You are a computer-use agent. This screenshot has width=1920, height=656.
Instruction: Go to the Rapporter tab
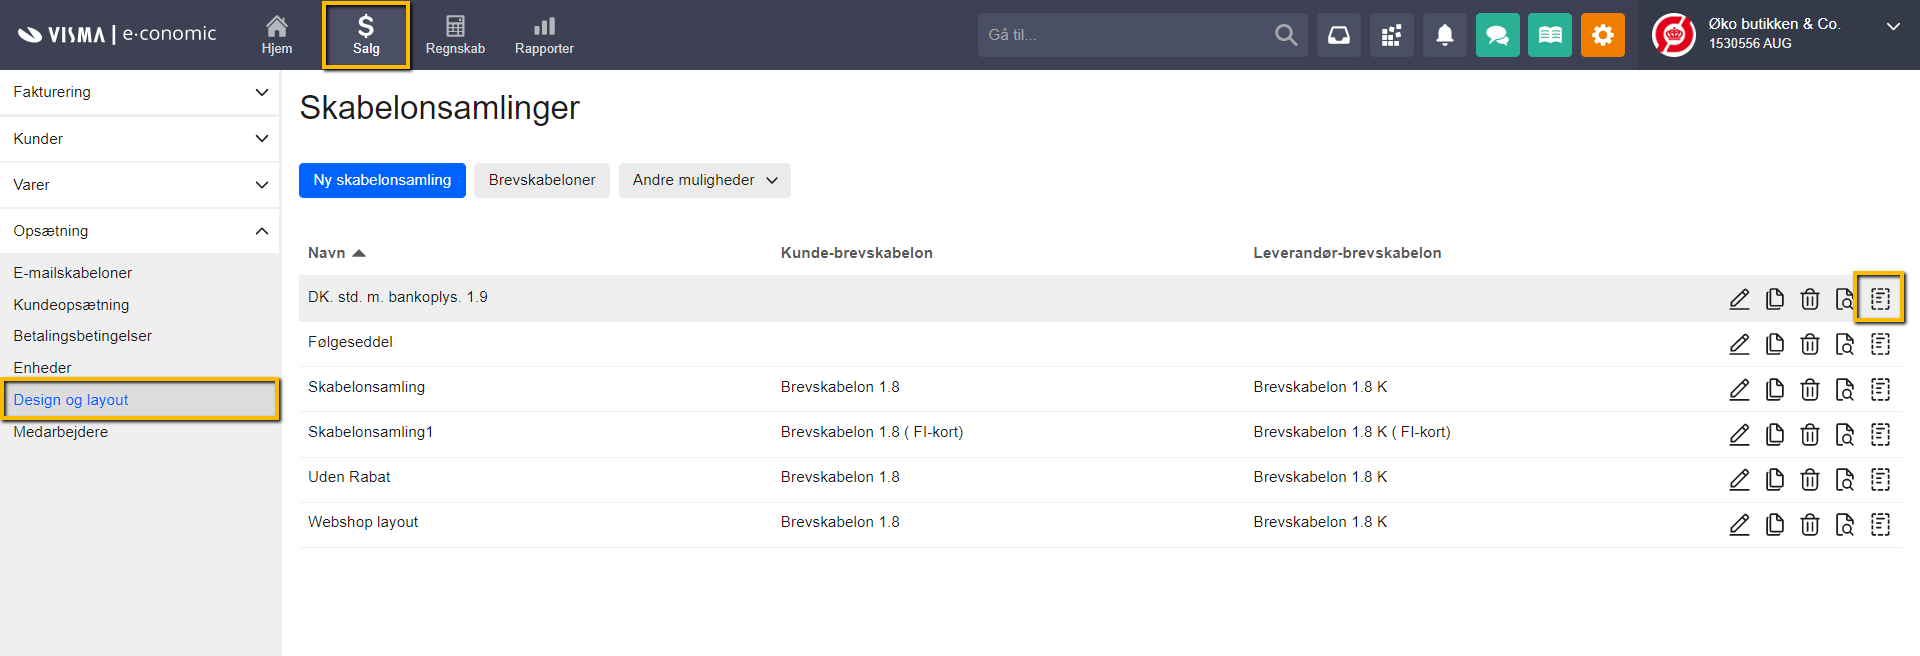[x=544, y=35]
